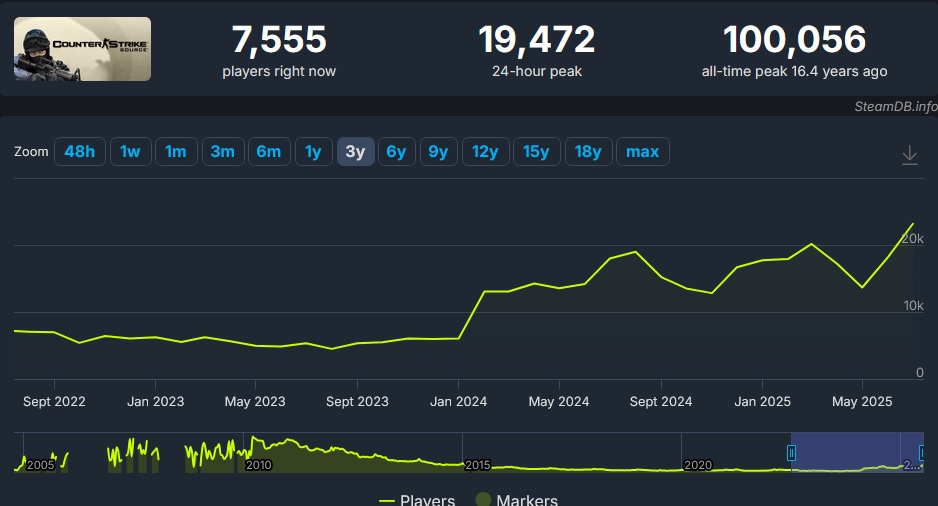
Task: Click 2005 in the navigator timeline
Action: click(41, 465)
